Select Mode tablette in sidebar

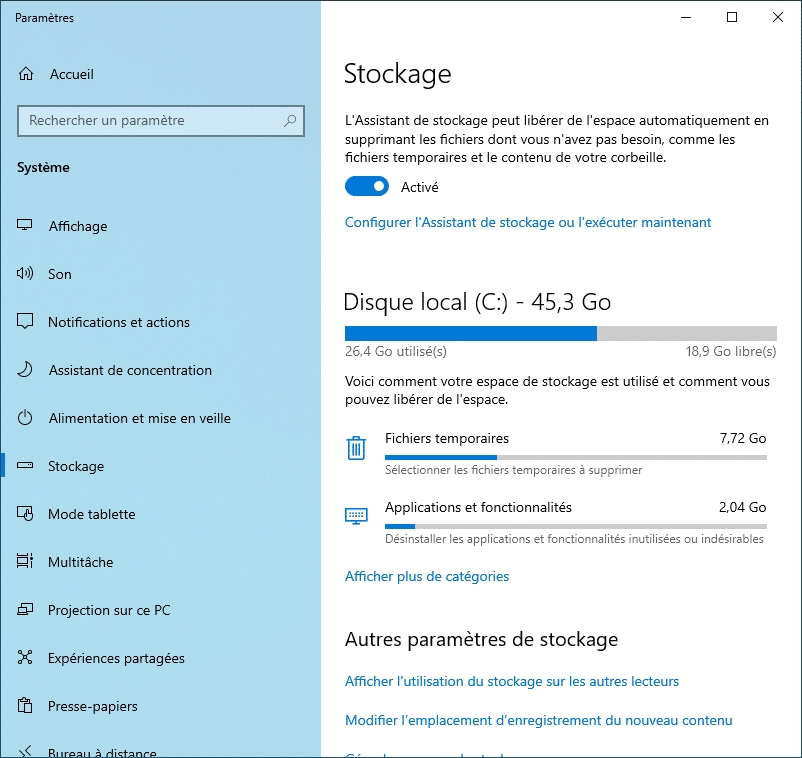(91, 514)
